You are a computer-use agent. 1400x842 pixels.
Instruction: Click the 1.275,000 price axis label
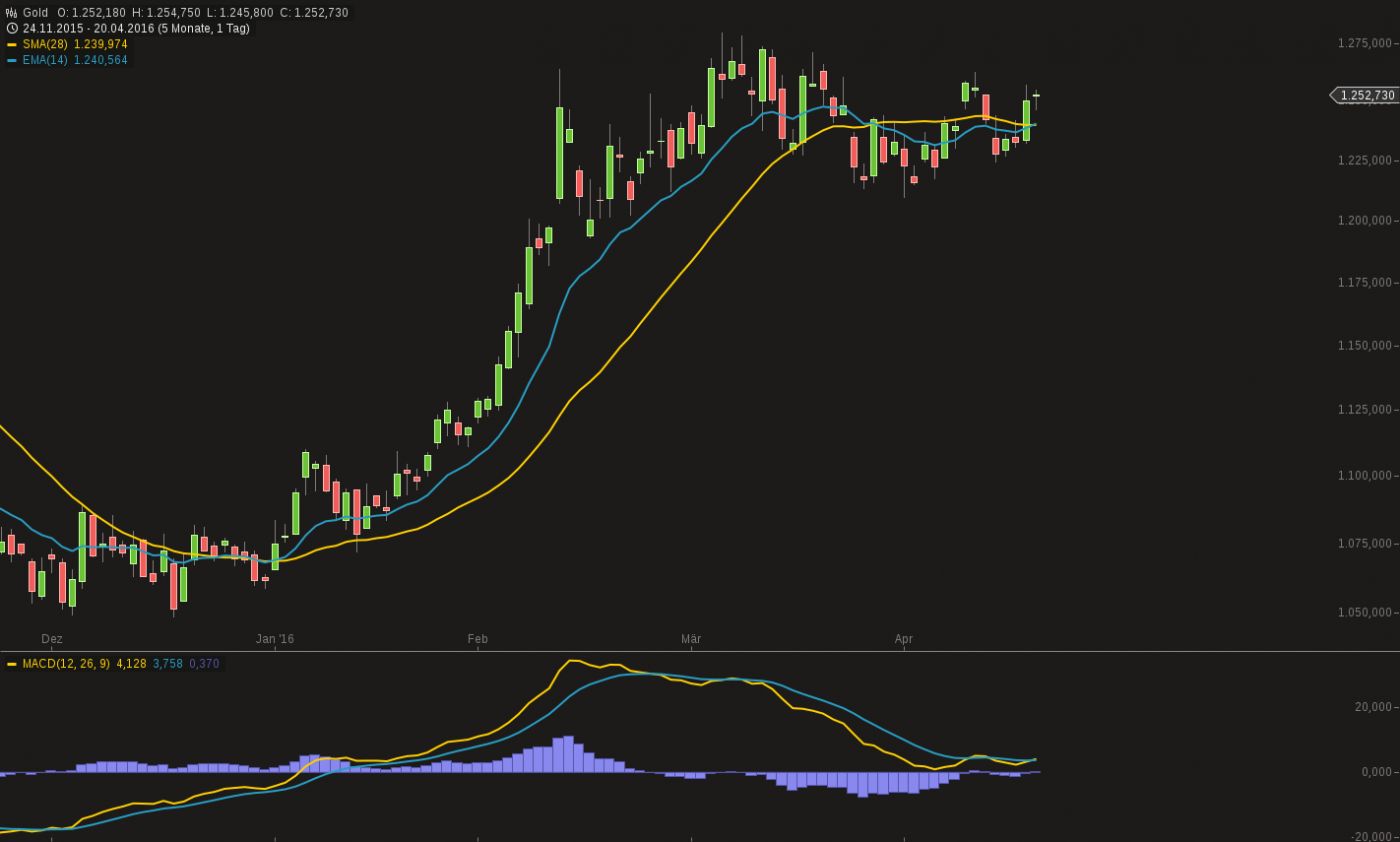pyautogui.click(x=1364, y=43)
